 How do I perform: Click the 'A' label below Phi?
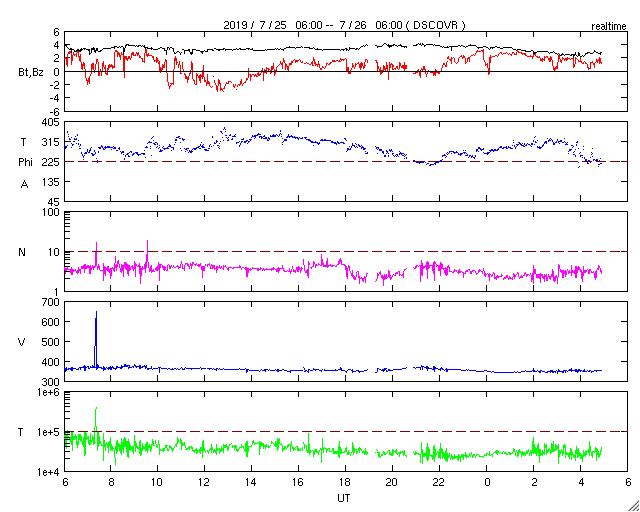click(24, 185)
